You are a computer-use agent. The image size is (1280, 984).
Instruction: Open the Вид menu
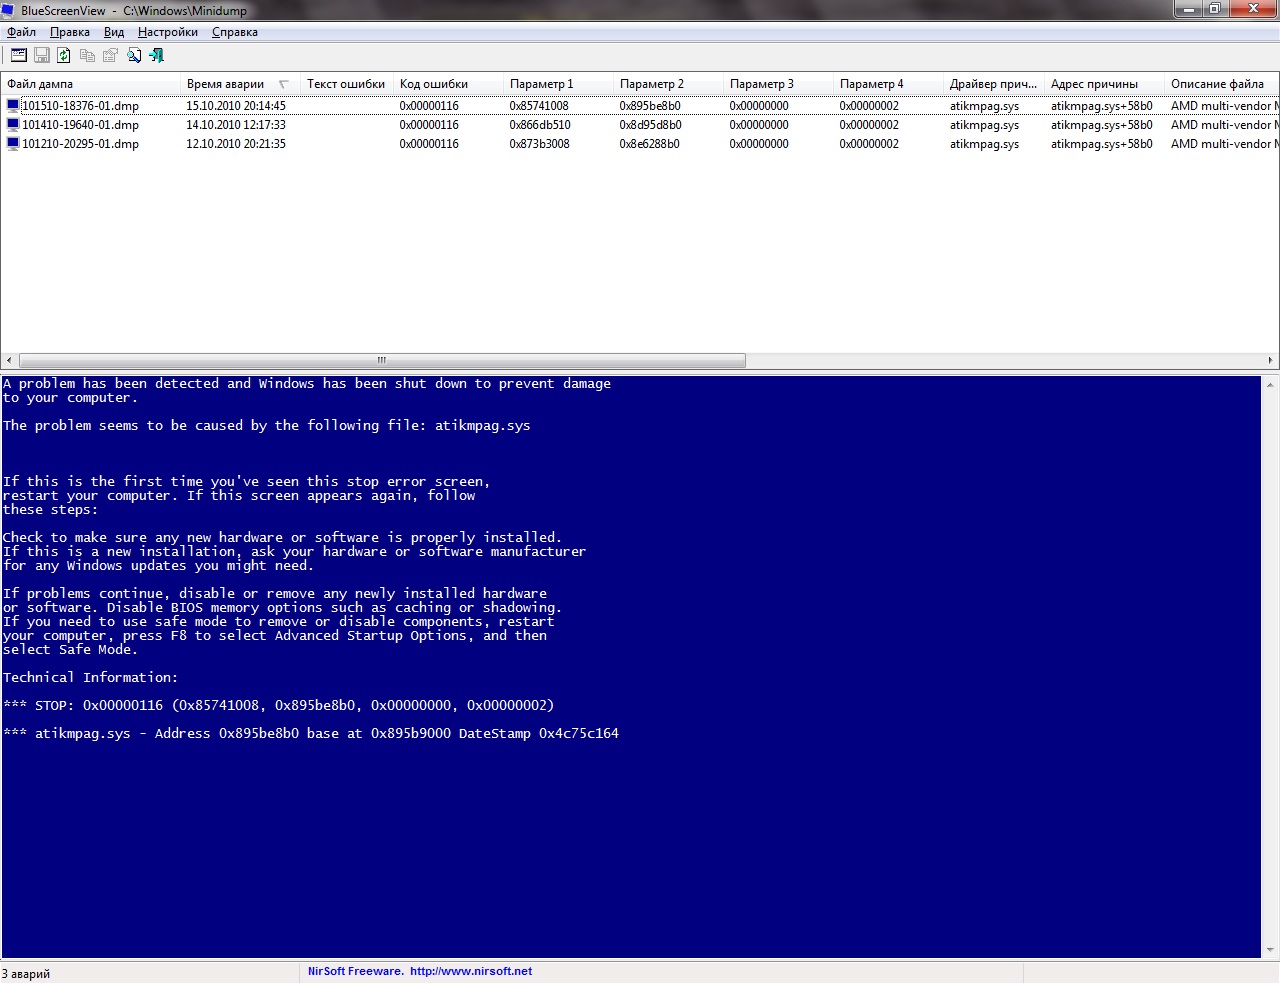[x=114, y=32]
